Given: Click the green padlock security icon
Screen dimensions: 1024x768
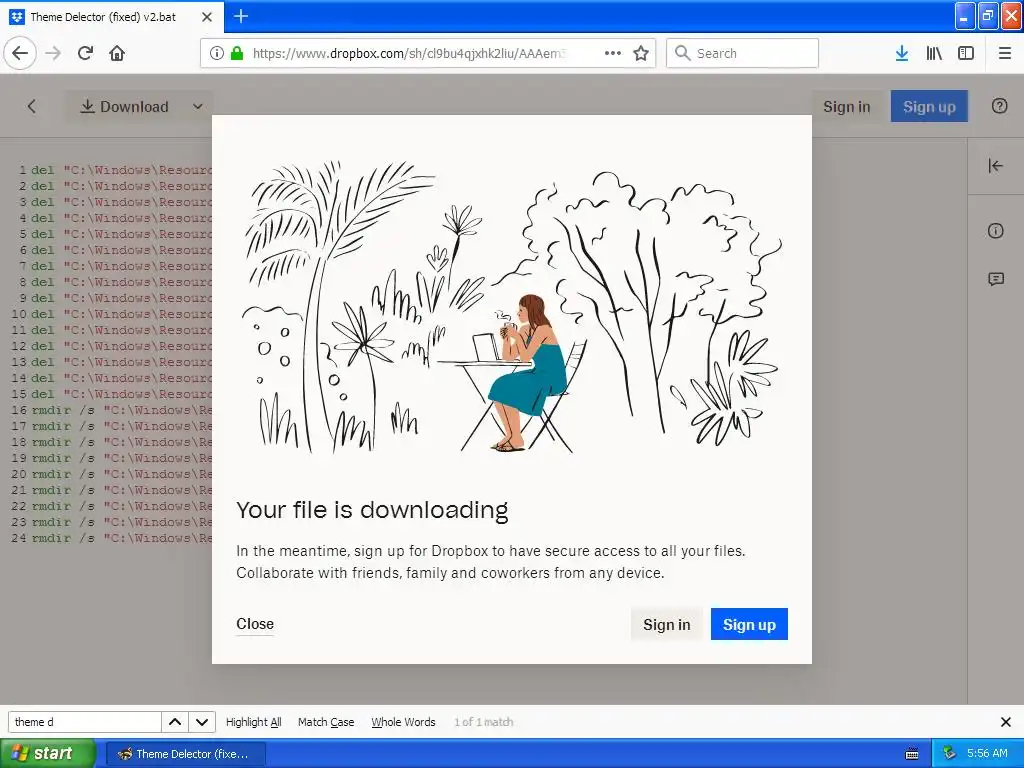Looking at the screenshot, I should click(237, 53).
